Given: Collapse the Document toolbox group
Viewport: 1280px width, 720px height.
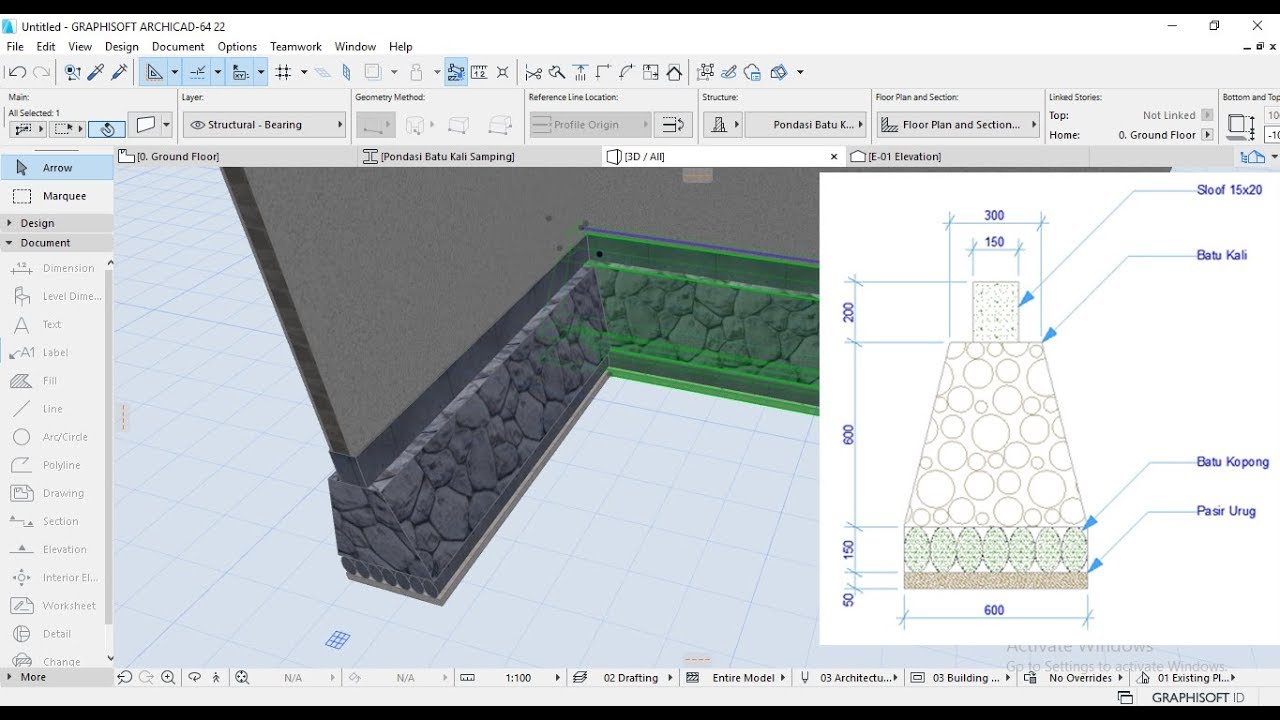Looking at the screenshot, I should coord(57,243).
